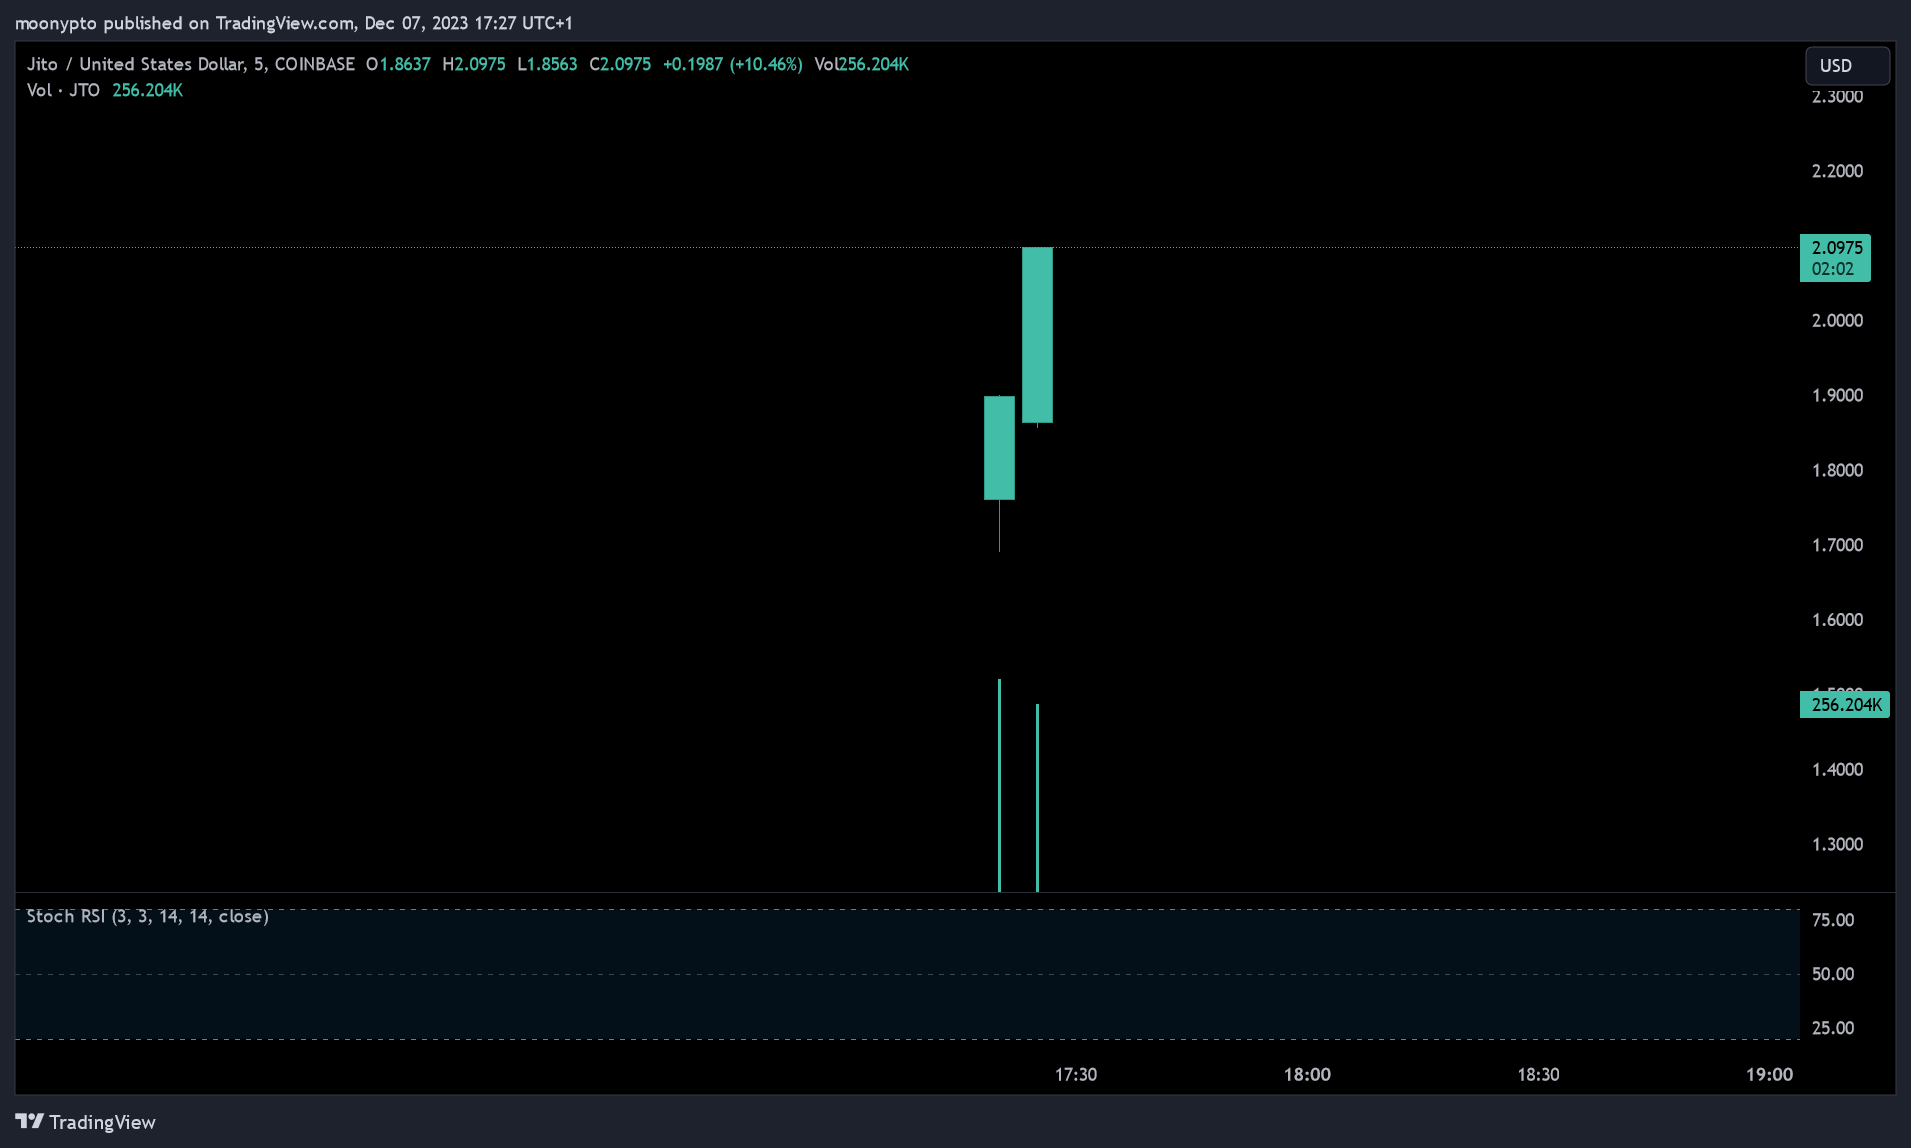Click the TradingView logo

pos(86,1122)
